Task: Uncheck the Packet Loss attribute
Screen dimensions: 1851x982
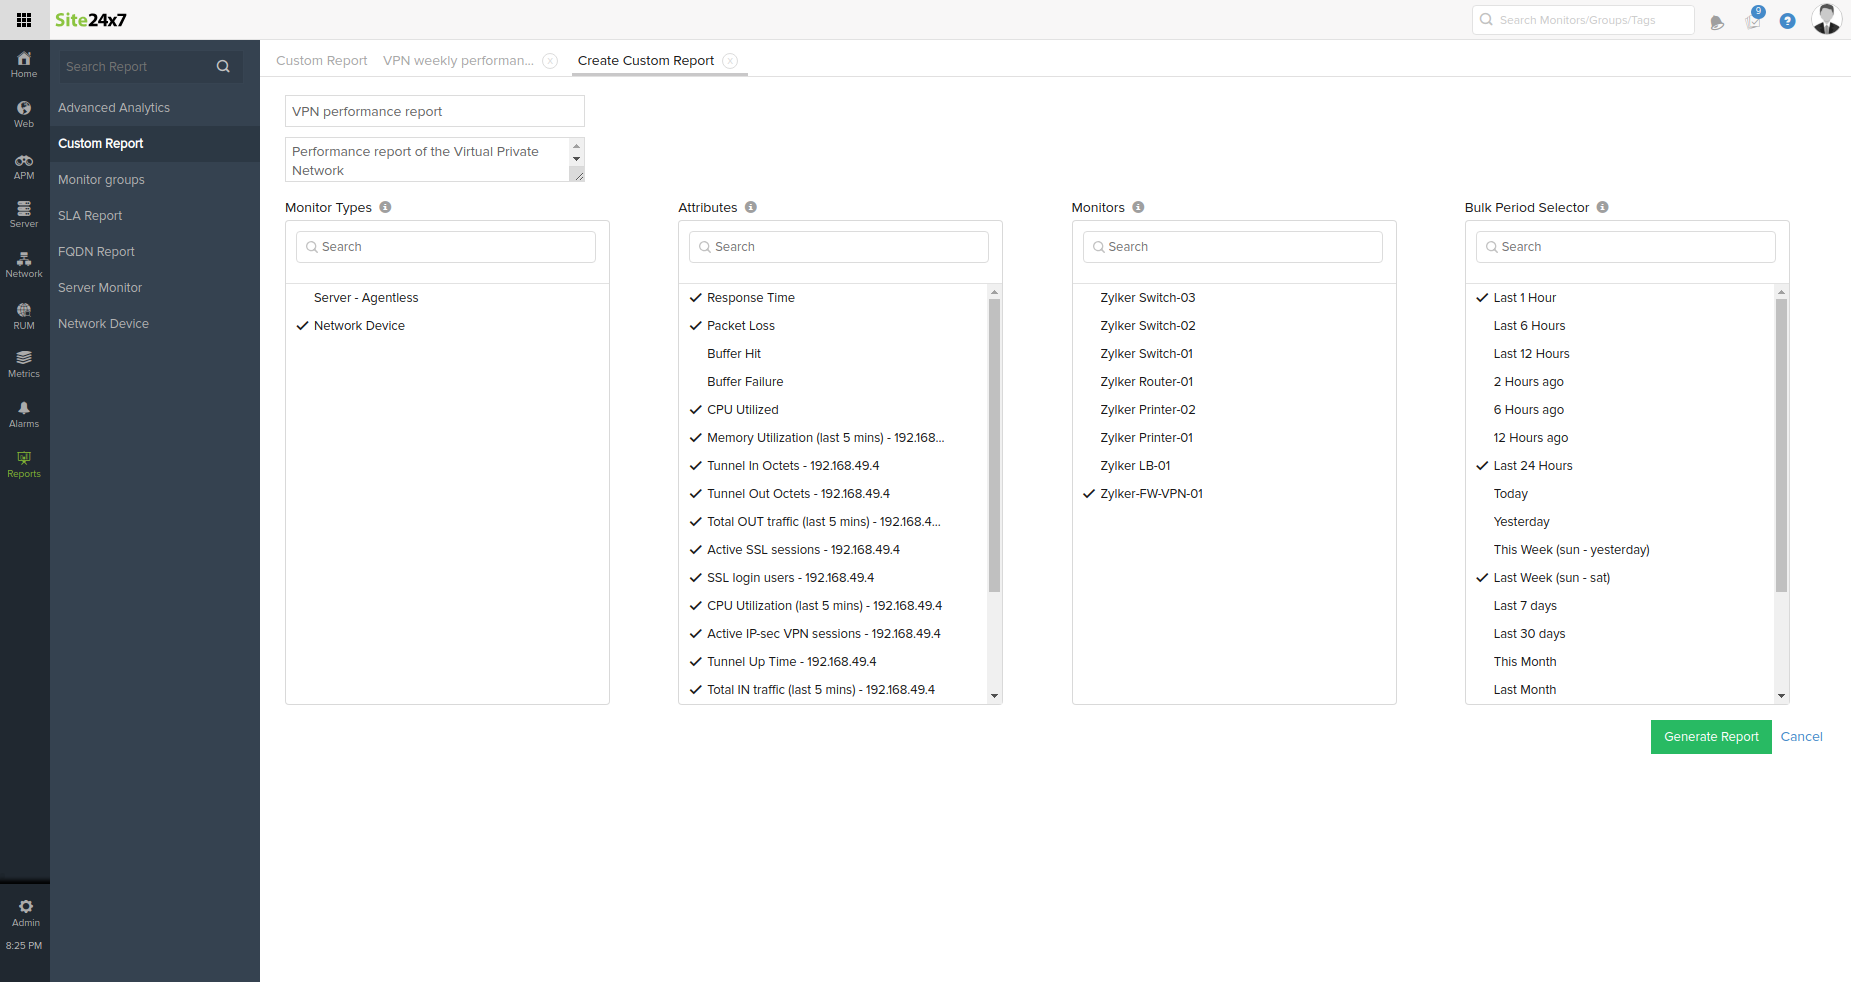Action: 741,325
